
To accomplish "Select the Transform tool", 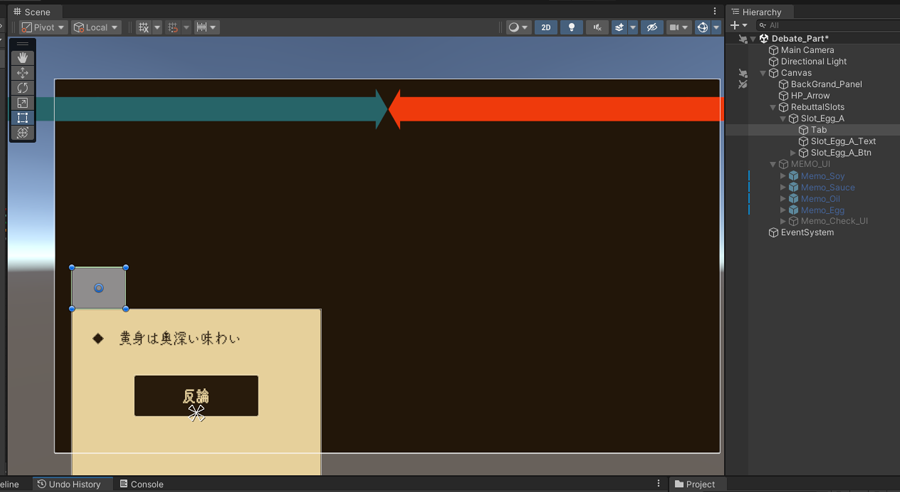I will [x=22, y=133].
